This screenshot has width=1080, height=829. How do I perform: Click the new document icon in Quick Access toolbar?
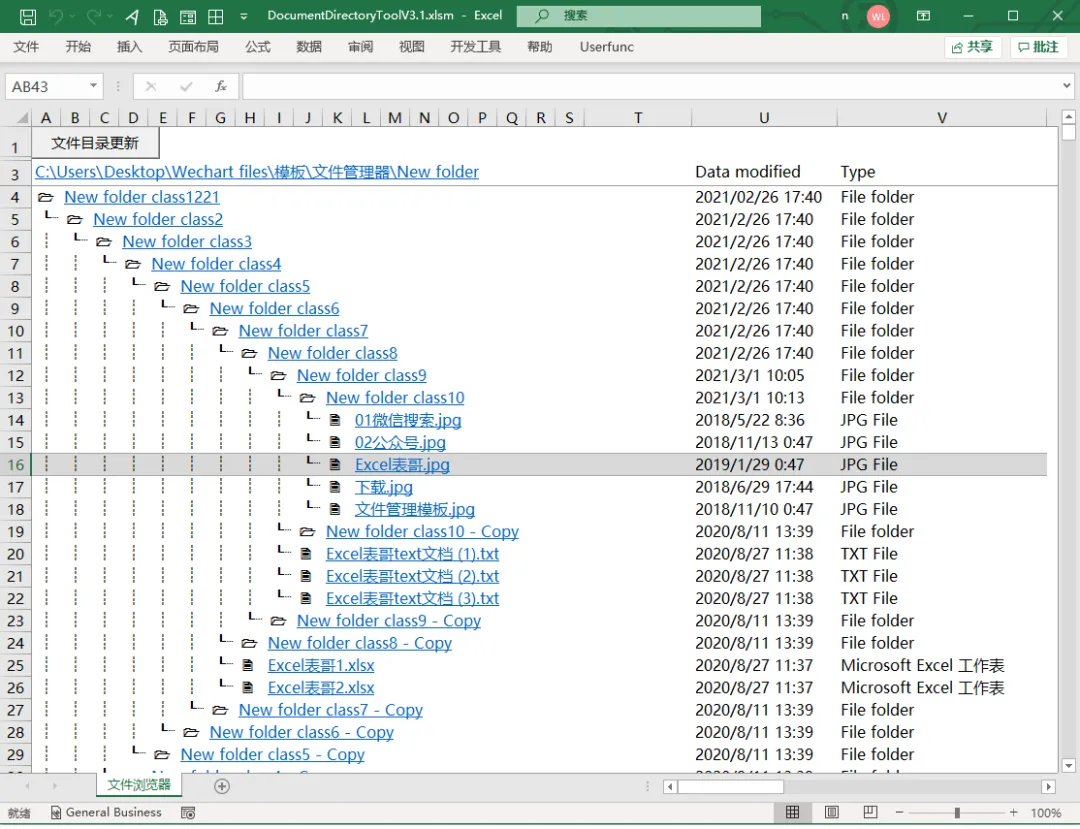(x=160, y=17)
